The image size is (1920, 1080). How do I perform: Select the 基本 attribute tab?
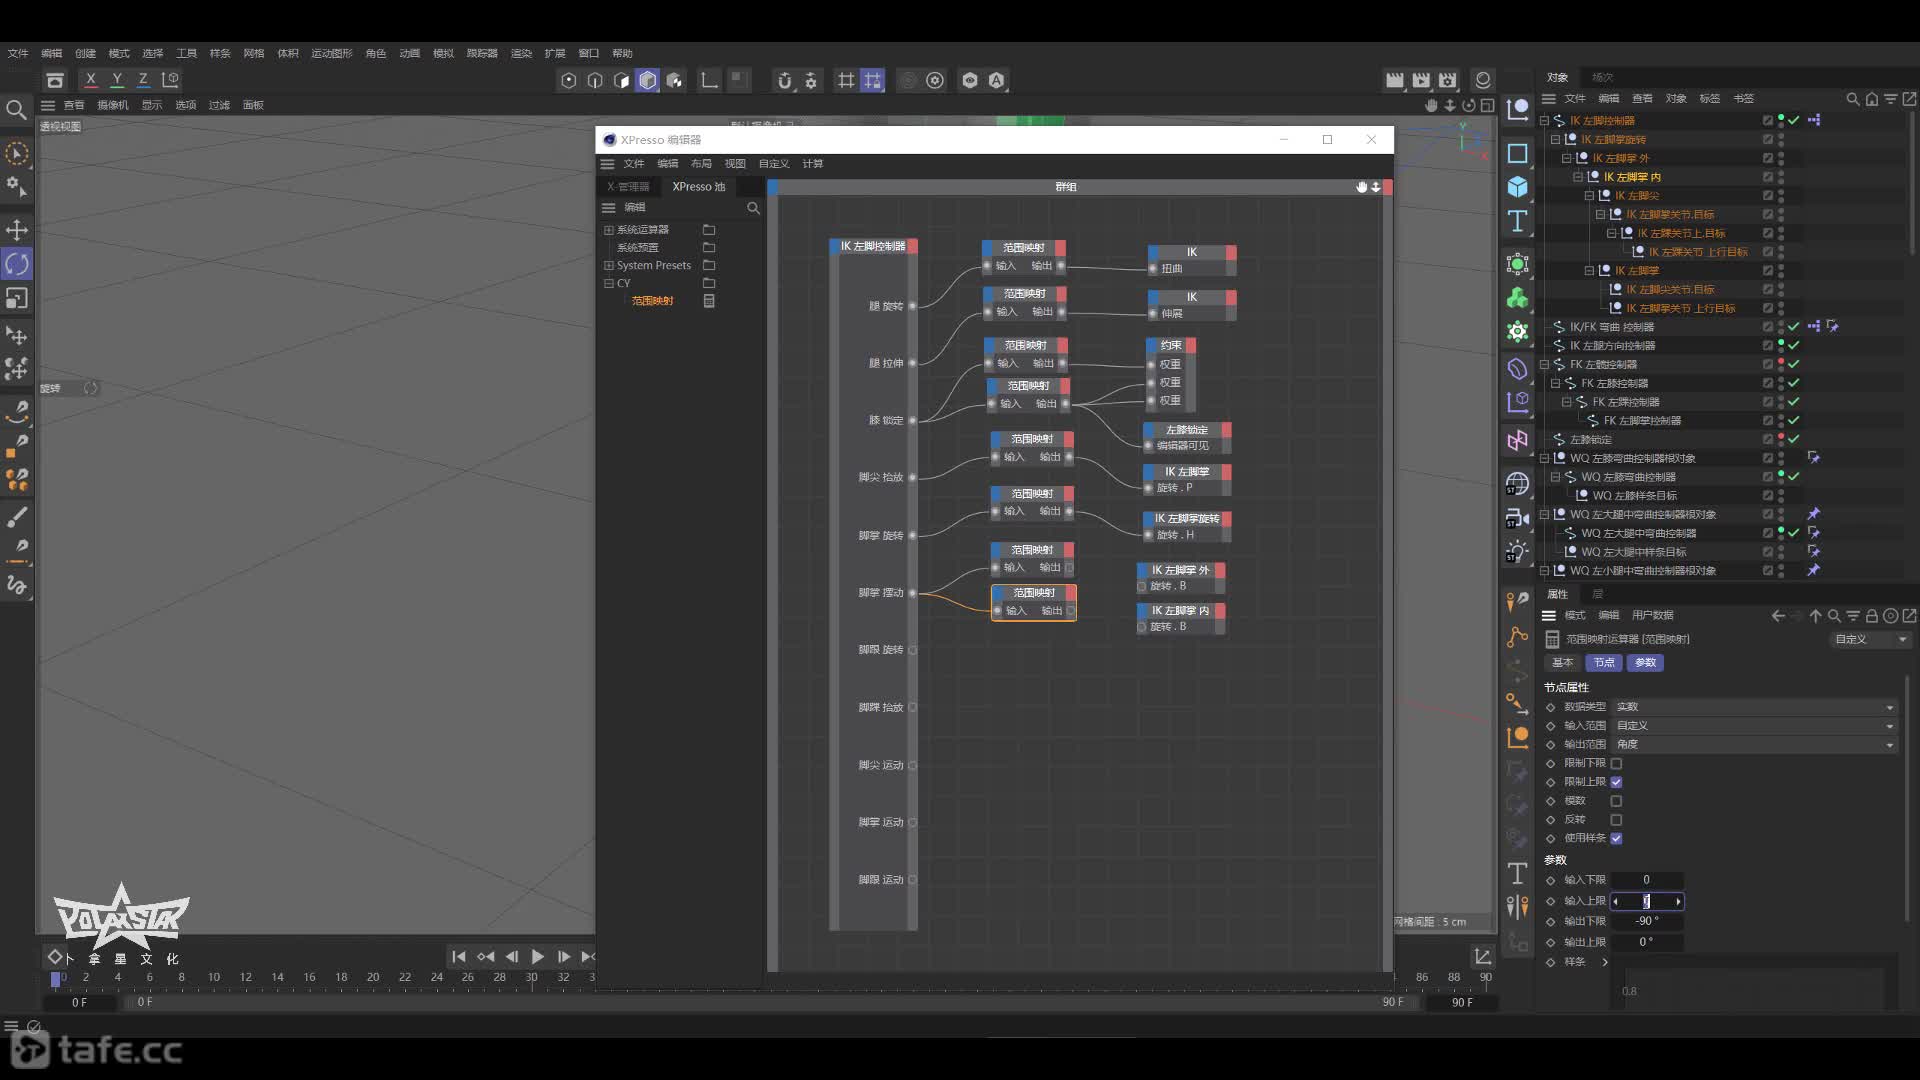coord(1562,663)
